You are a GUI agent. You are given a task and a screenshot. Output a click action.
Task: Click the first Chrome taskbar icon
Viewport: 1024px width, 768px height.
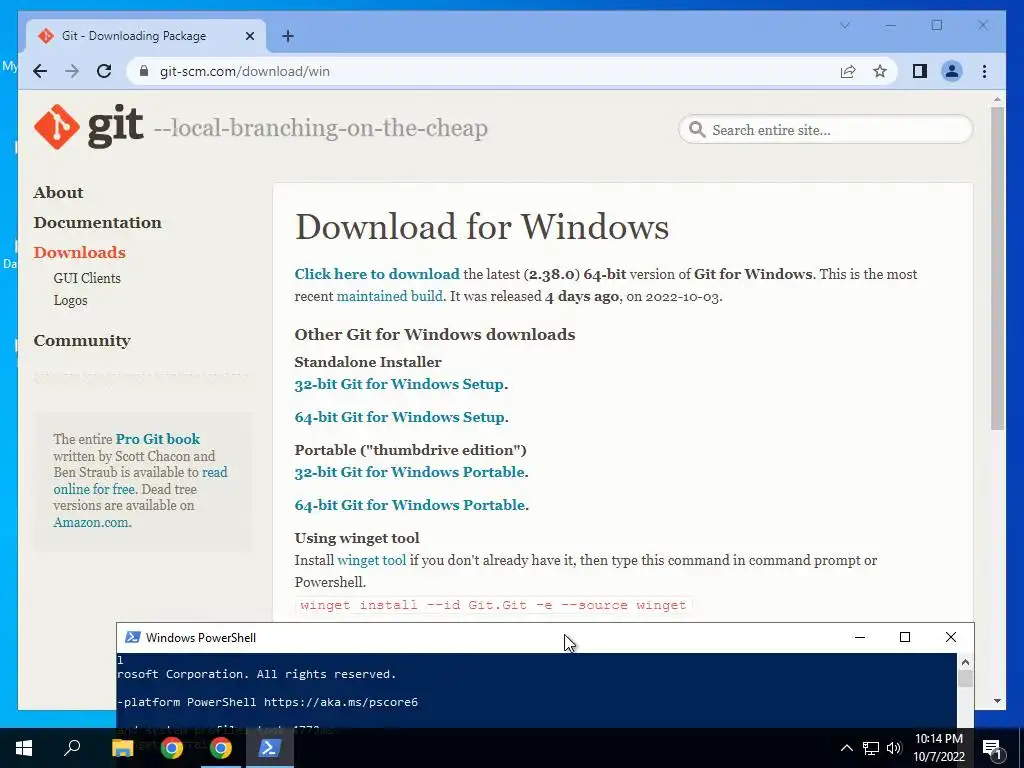pyautogui.click(x=172, y=748)
